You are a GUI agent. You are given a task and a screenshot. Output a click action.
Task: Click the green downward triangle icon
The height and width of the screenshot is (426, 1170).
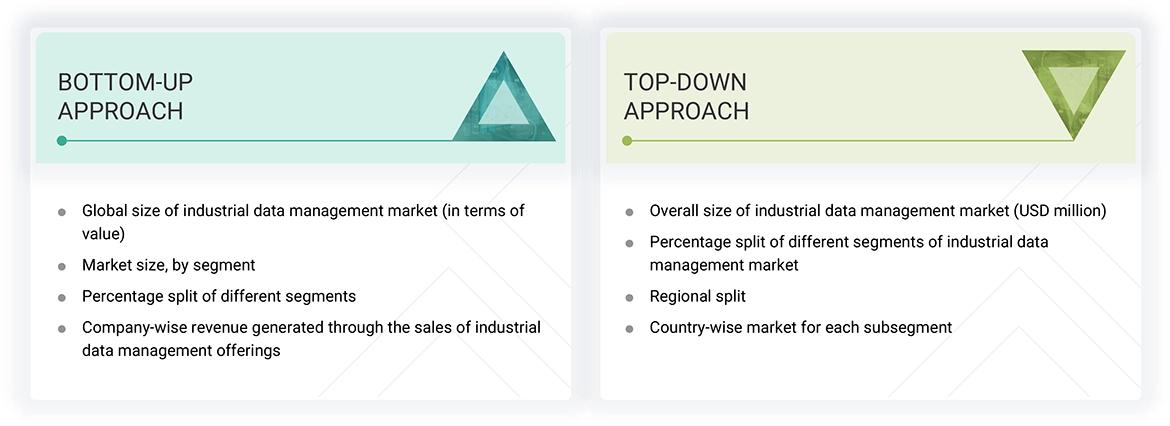(1073, 91)
